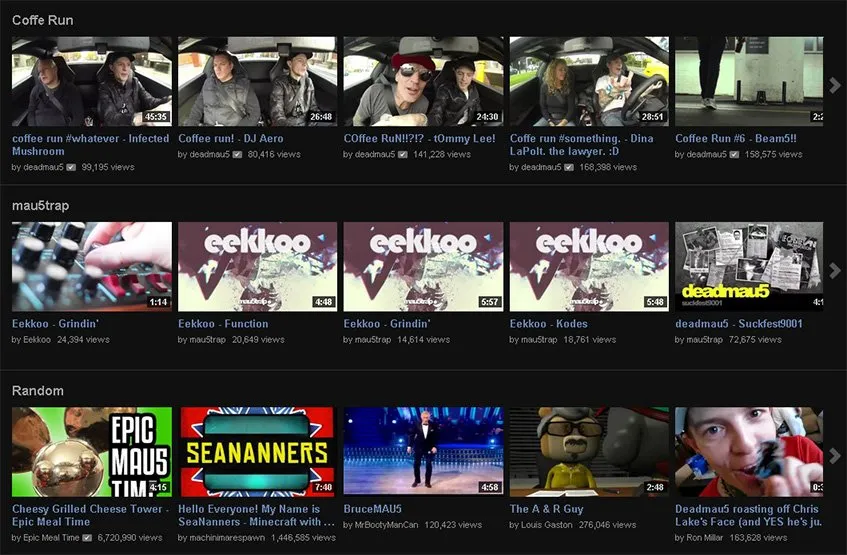Open 'Eekkoo - Function' title link
The width and height of the screenshot is (847, 555).
point(223,324)
